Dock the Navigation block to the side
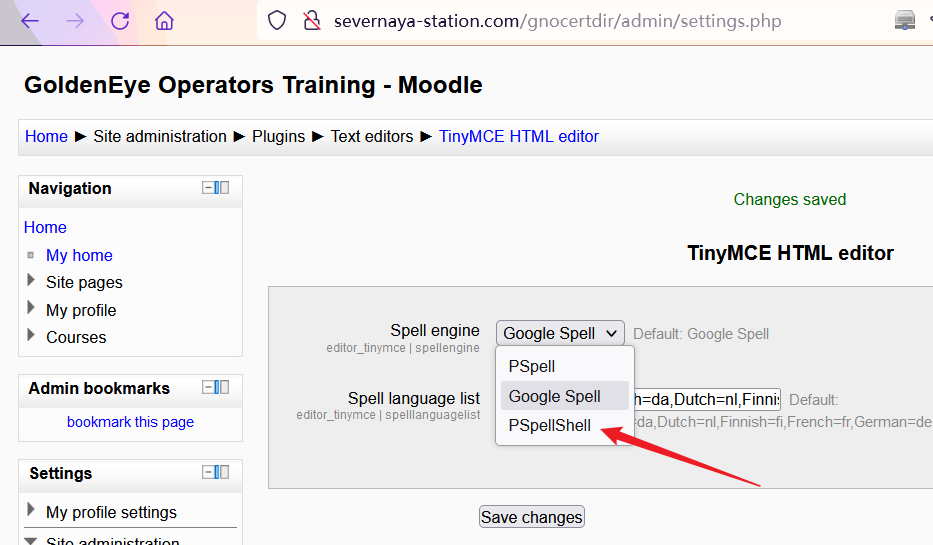Image resolution: width=933 pixels, height=545 pixels. point(224,188)
